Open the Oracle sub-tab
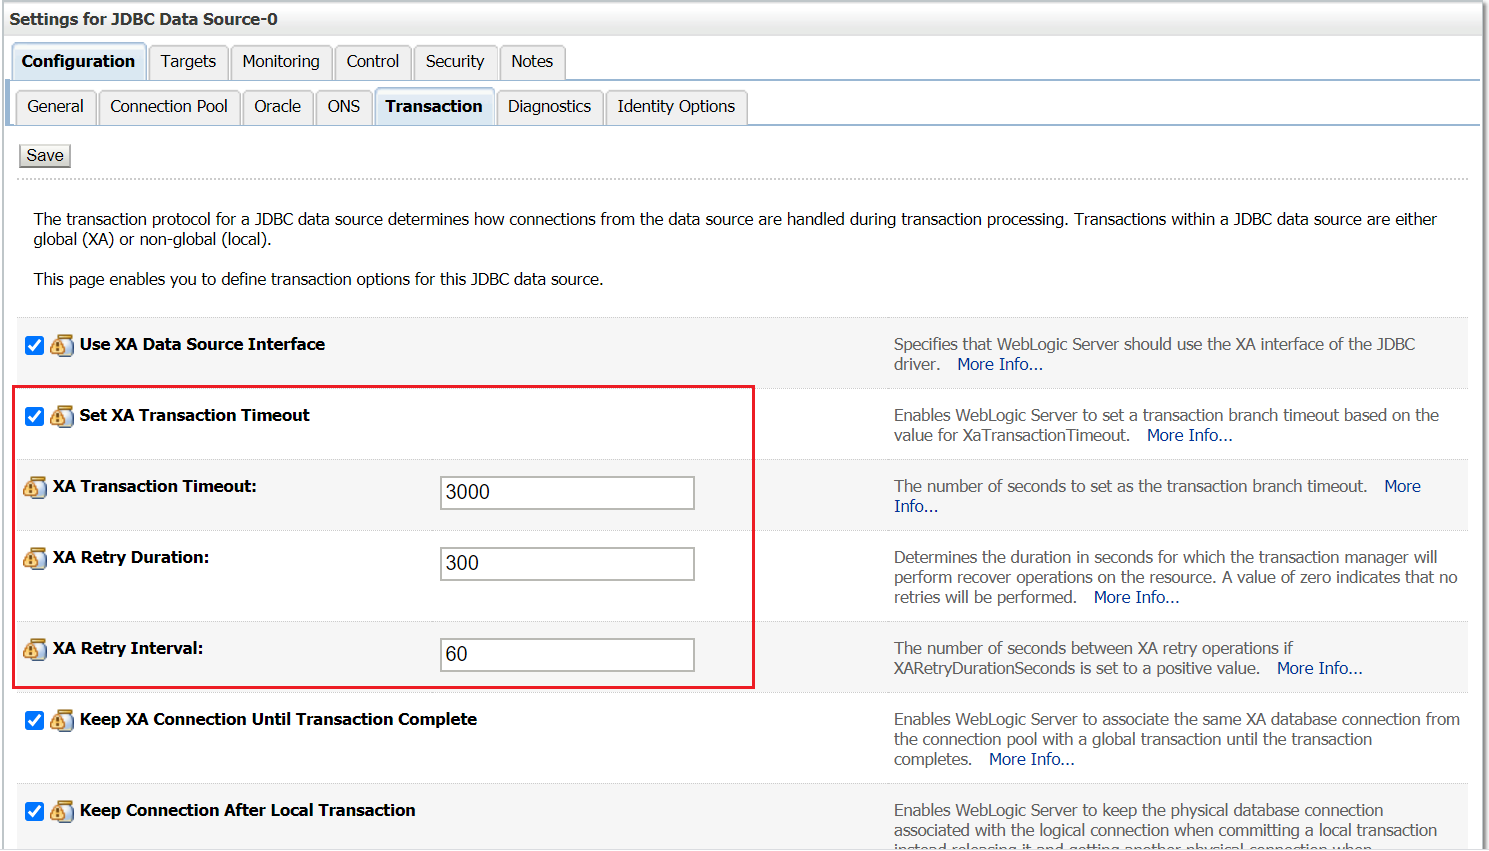1489x851 pixels. tap(278, 107)
